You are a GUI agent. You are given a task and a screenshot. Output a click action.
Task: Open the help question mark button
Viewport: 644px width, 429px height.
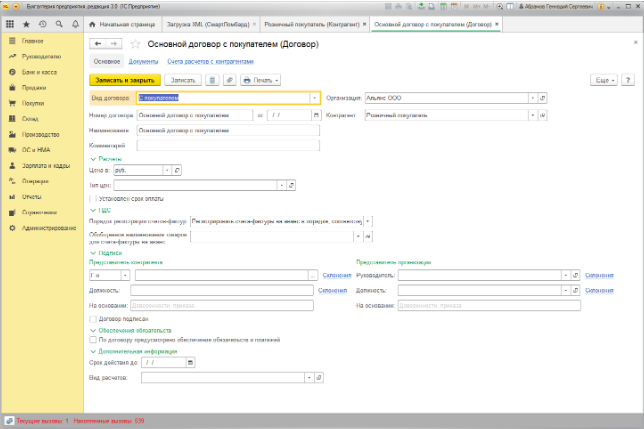click(628, 80)
